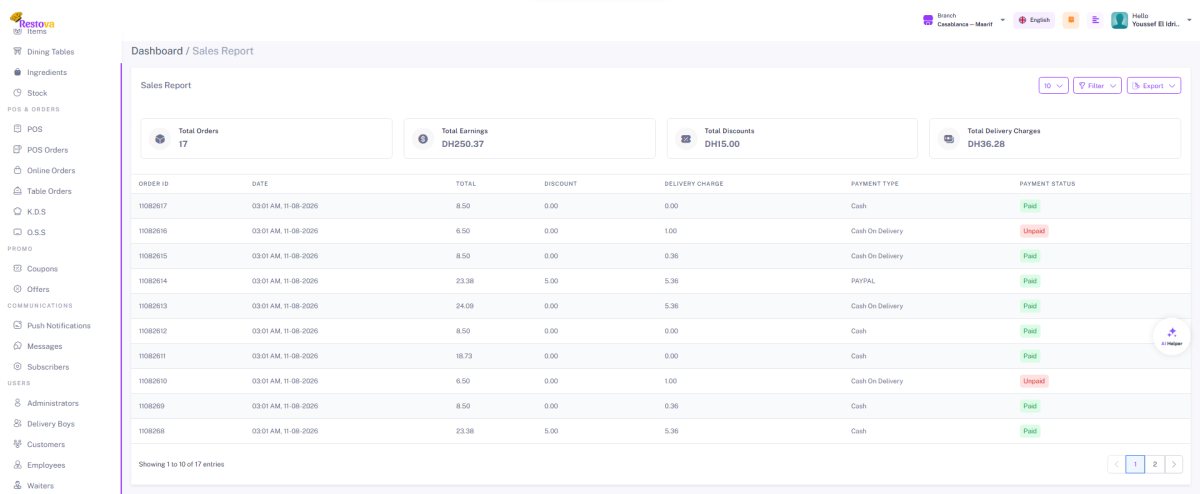Click the ORDER ID column header

tap(153, 184)
